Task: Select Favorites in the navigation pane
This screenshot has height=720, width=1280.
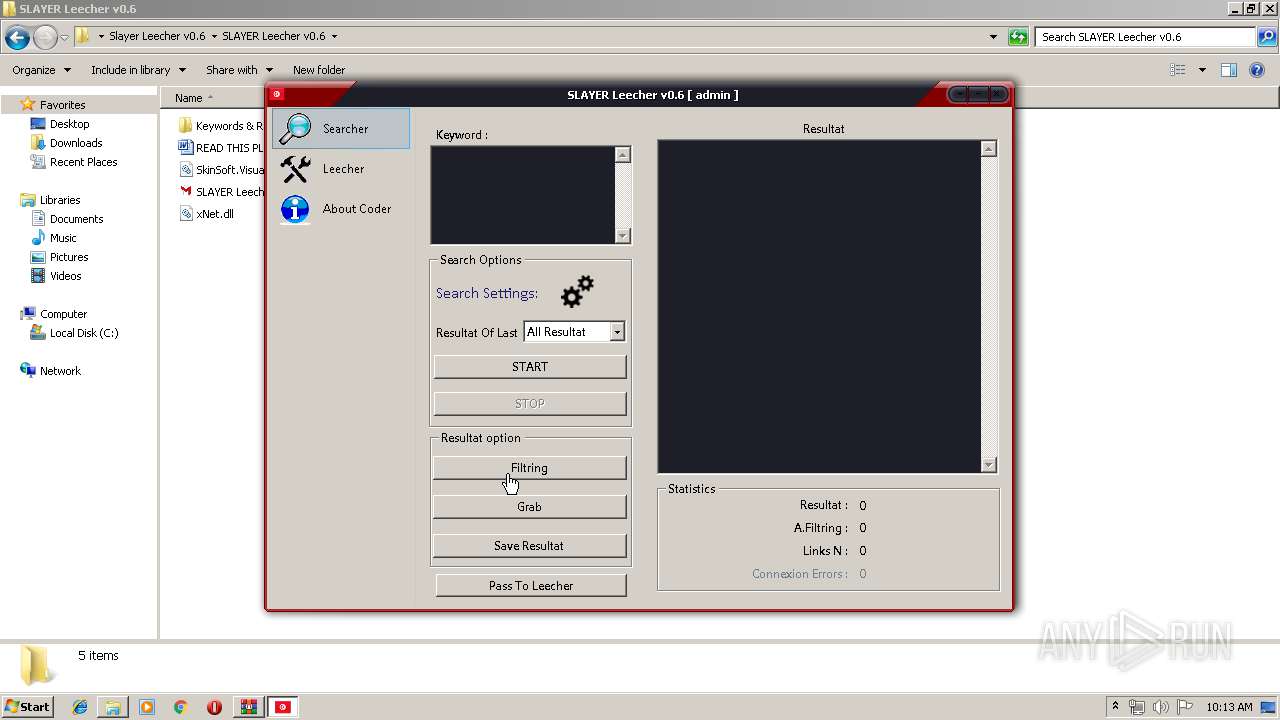Action: point(53,105)
